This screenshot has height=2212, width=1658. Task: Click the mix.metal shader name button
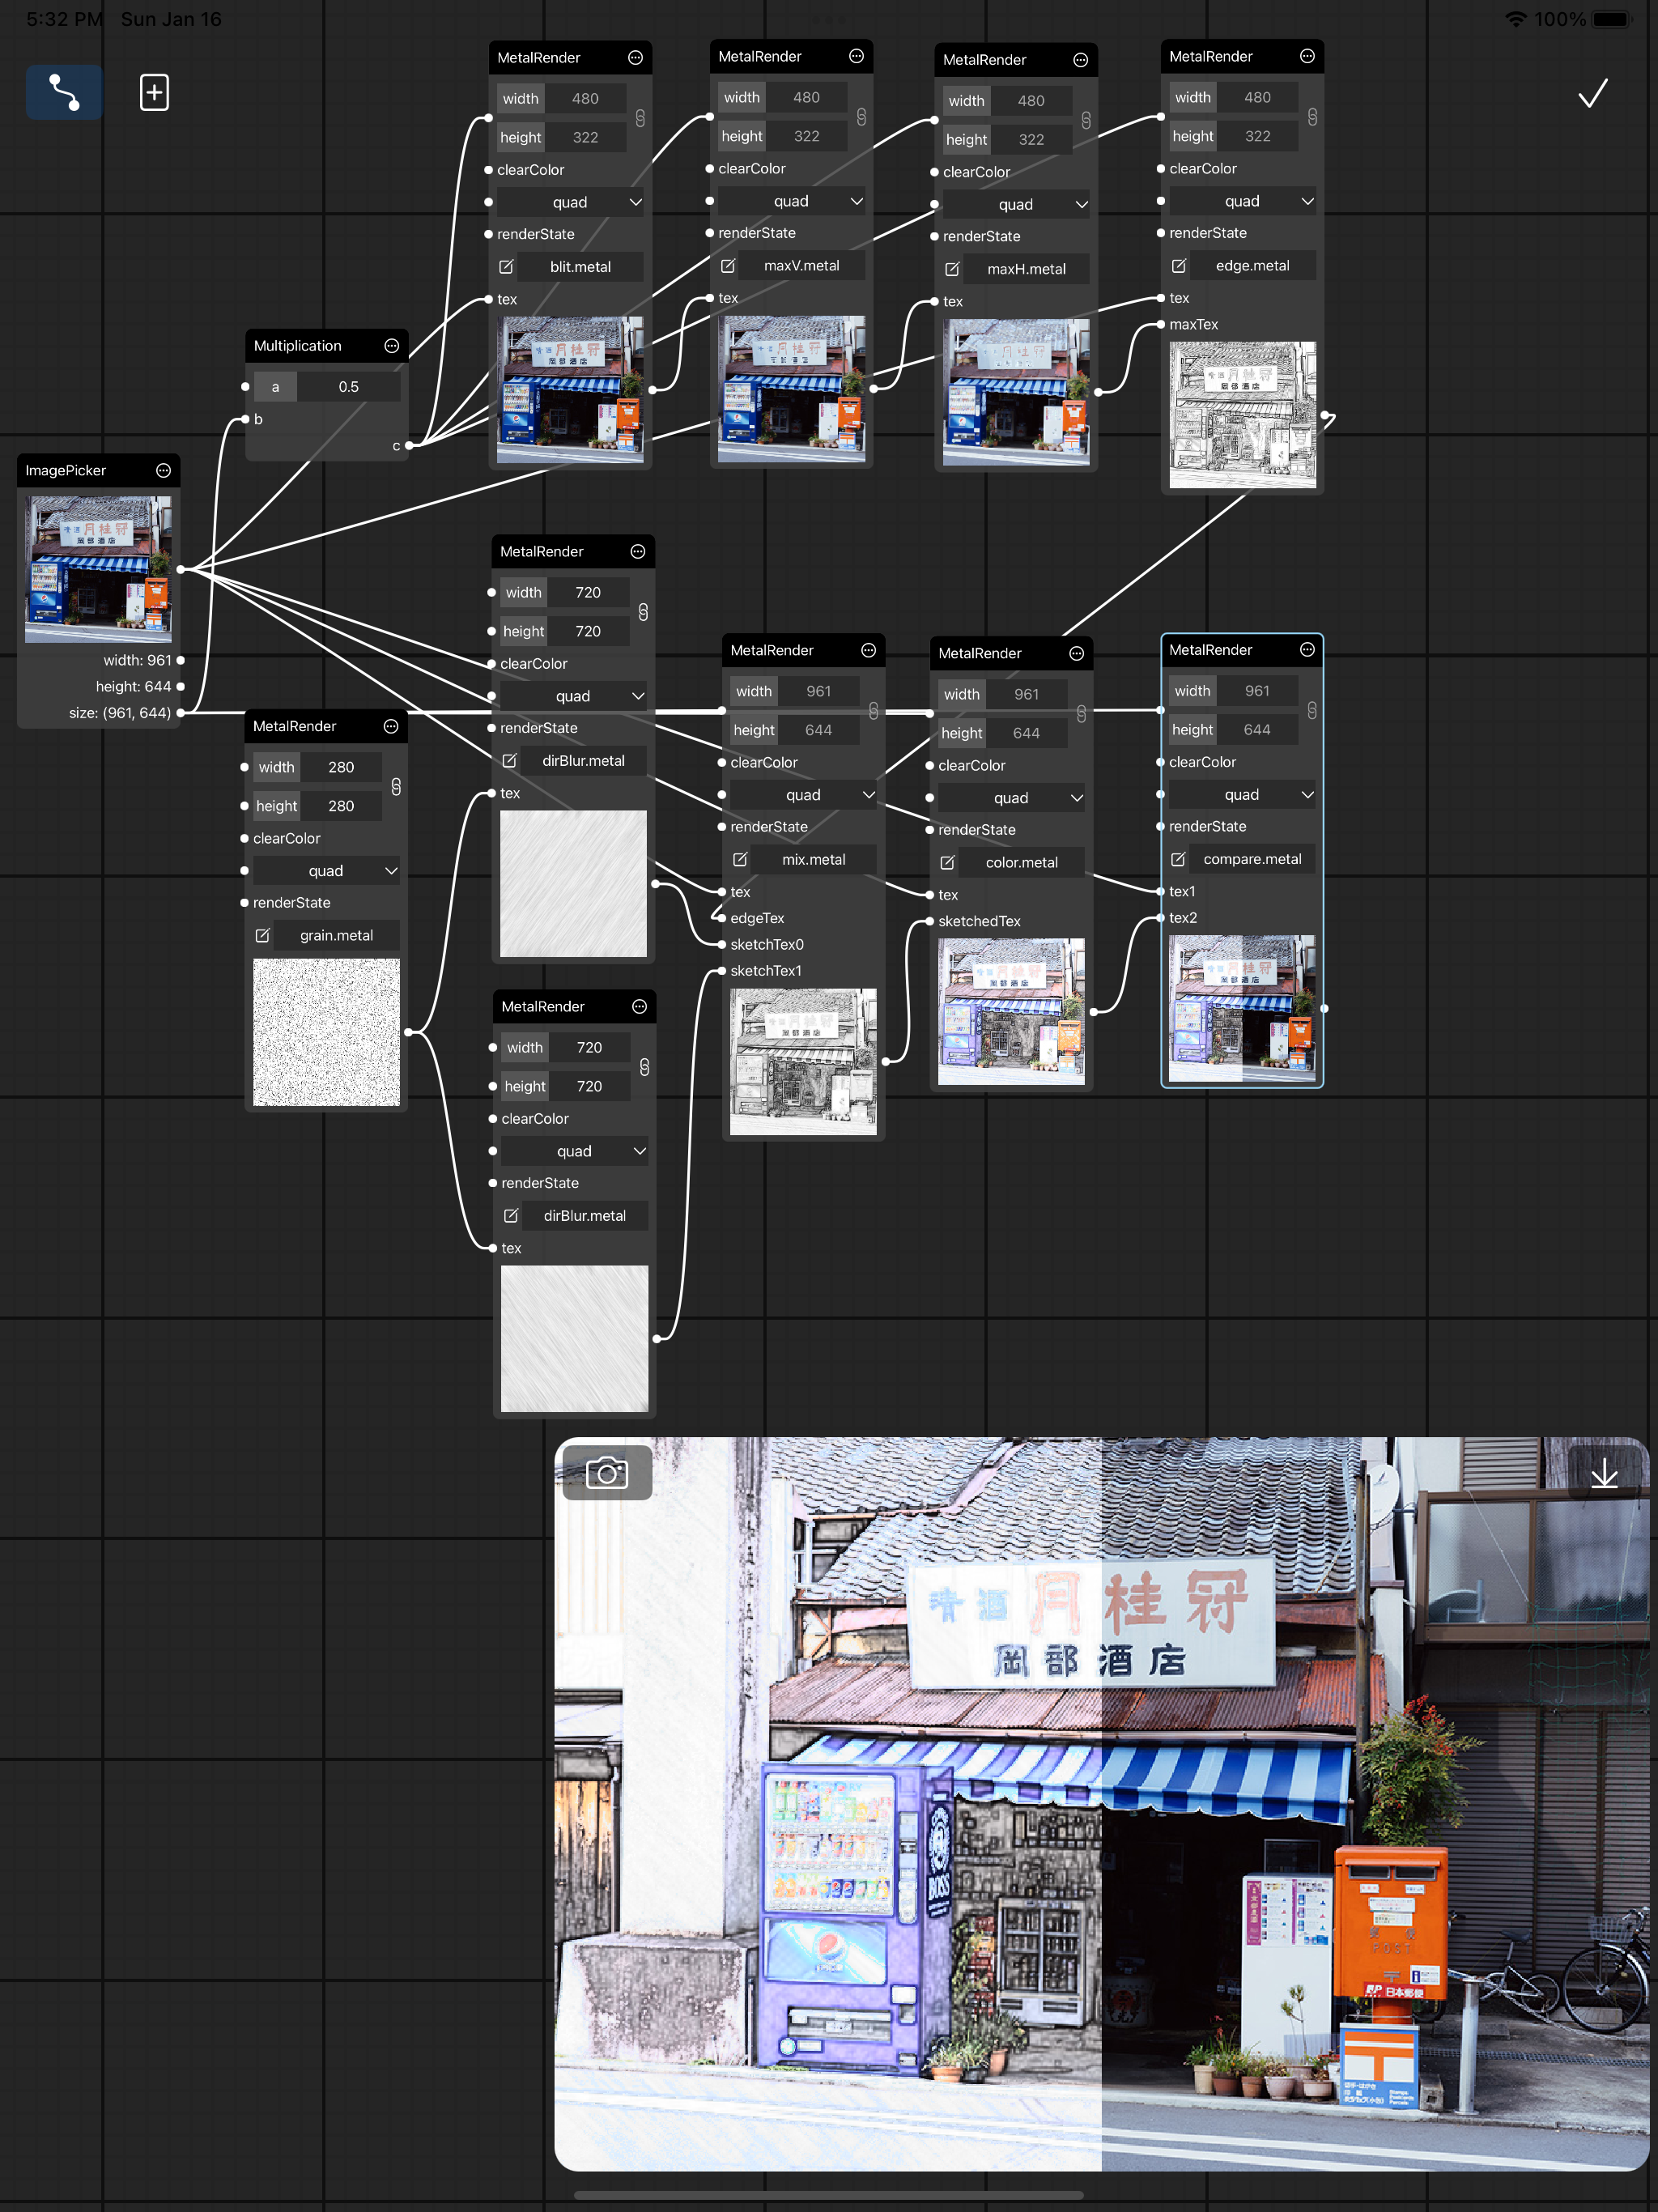tap(813, 859)
